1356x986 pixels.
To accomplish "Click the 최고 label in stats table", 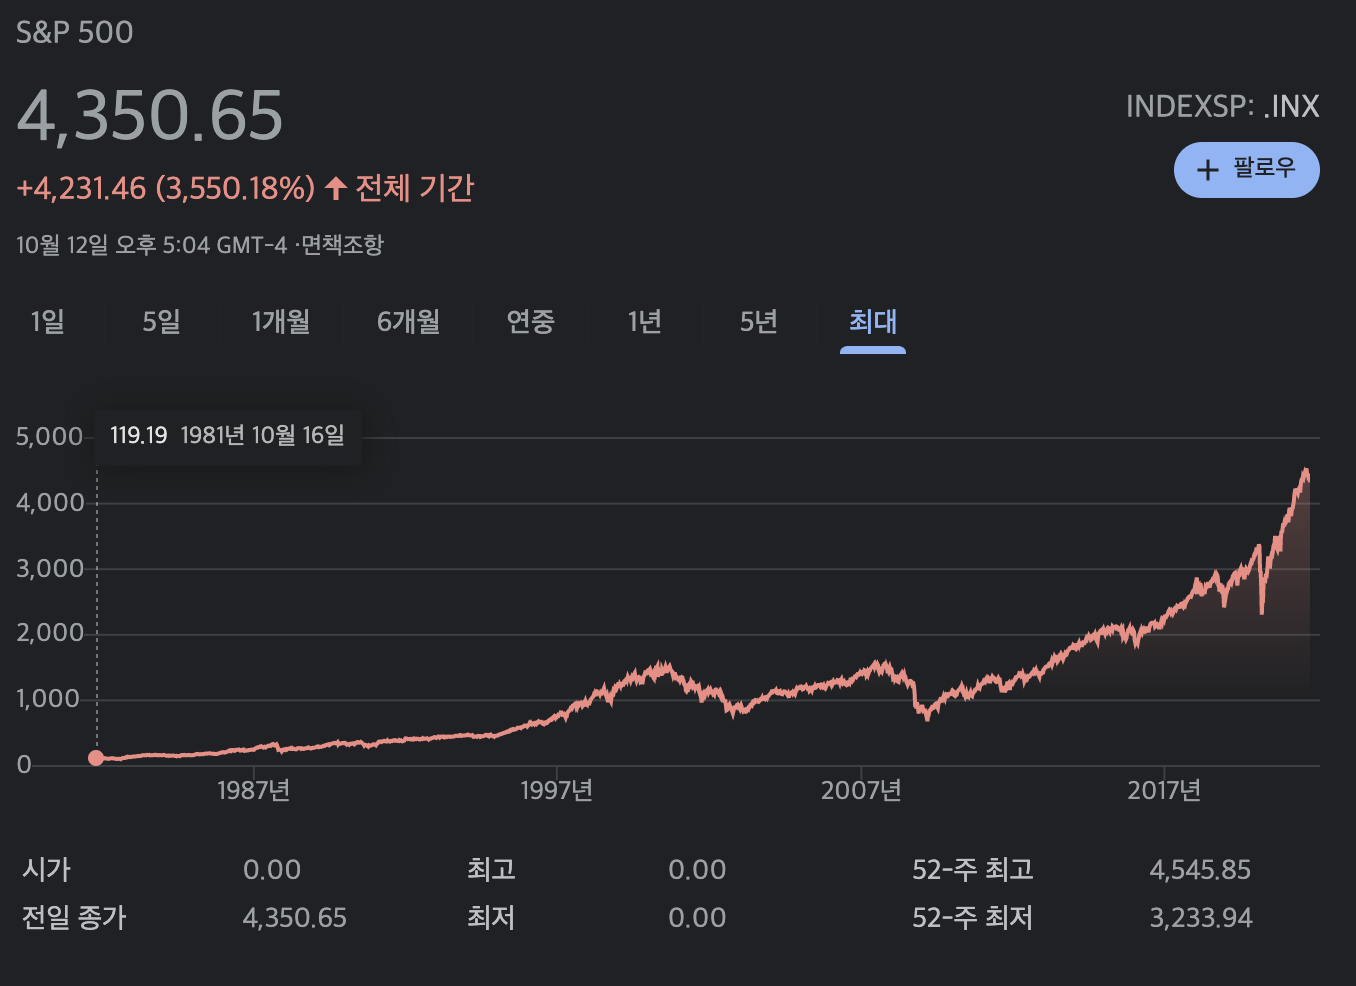I will coord(491,870).
